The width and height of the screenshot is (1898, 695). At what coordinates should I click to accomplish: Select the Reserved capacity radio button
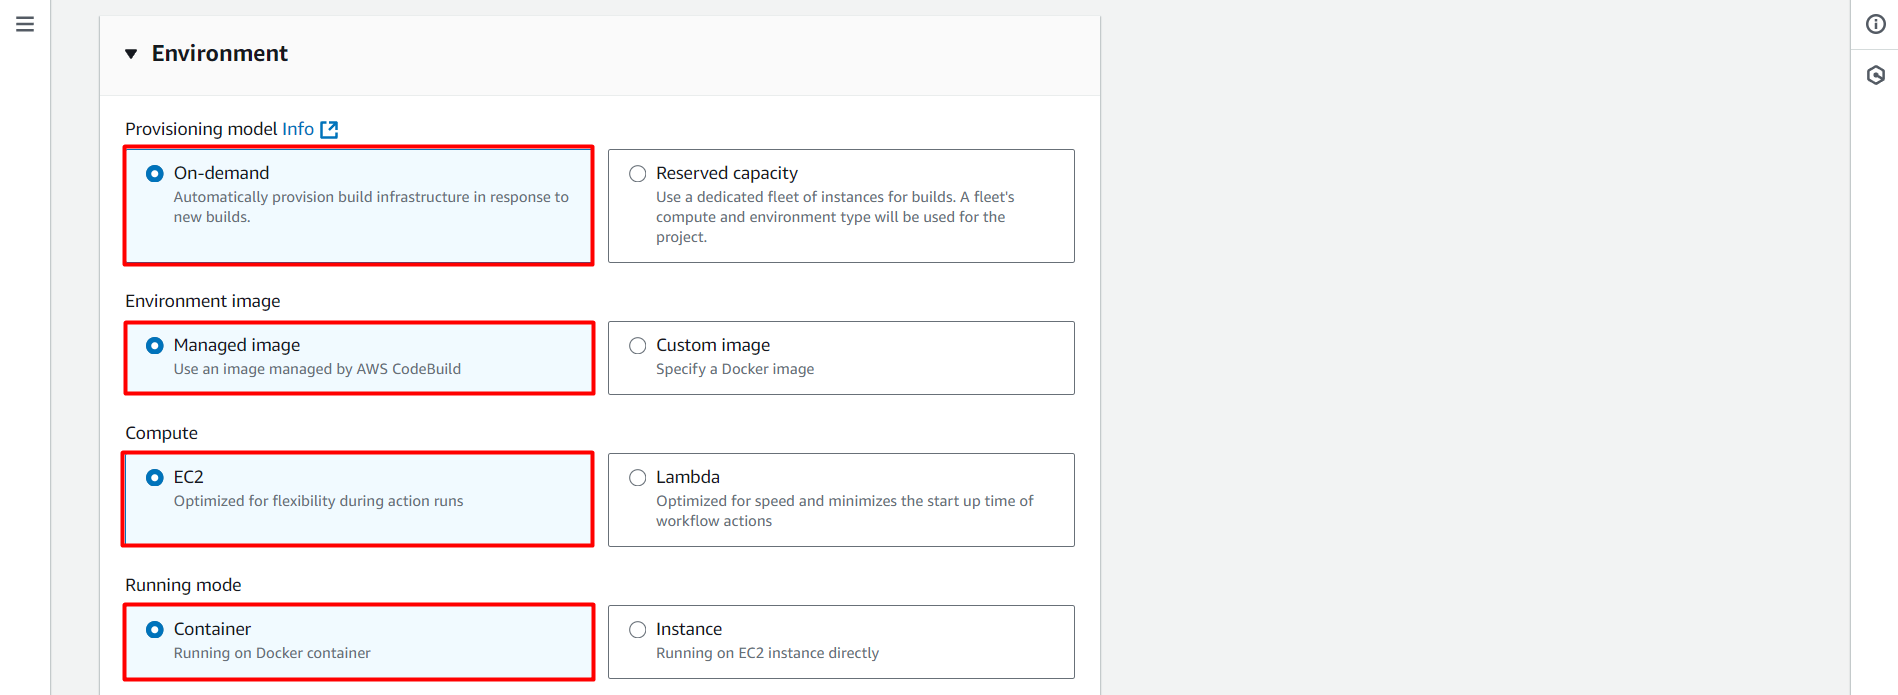coord(637,173)
